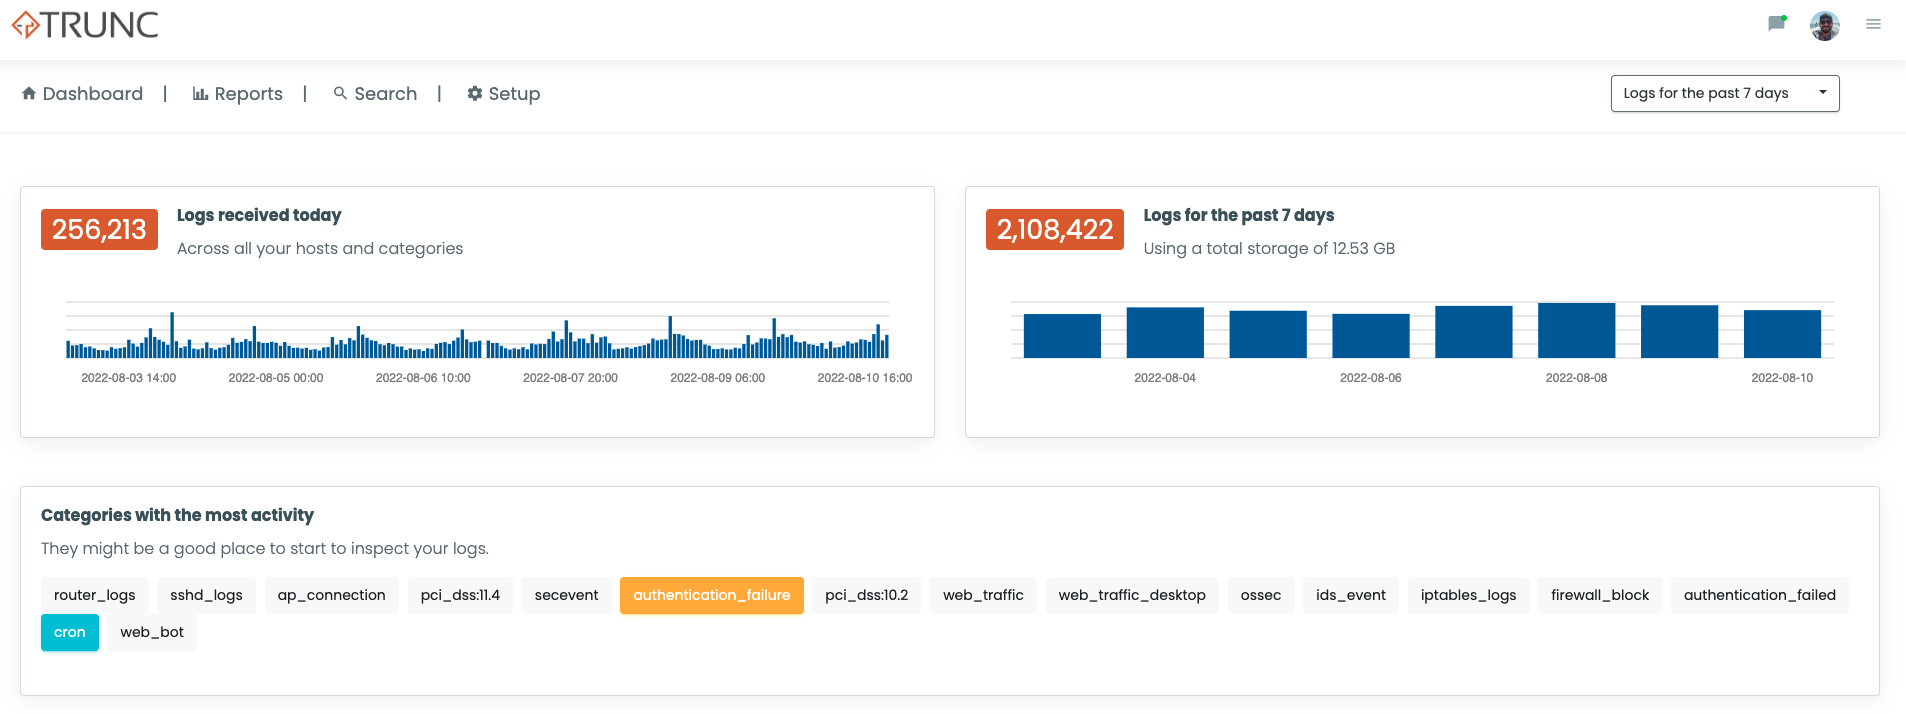This screenshot has width=1906, height=714.
Task: Click the firewall_block category tag
Action: click(x=1599, y=595)
